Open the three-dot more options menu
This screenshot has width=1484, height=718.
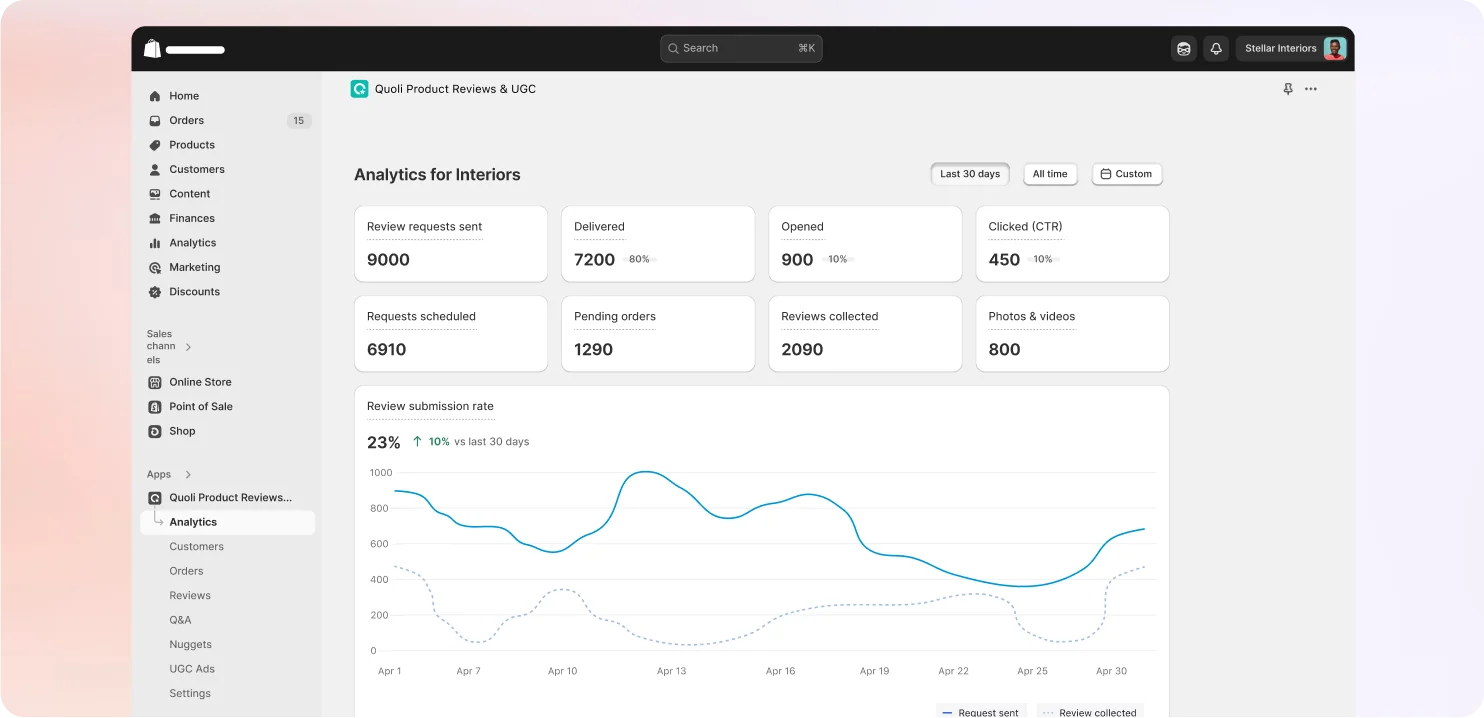tap(1311, 89)
